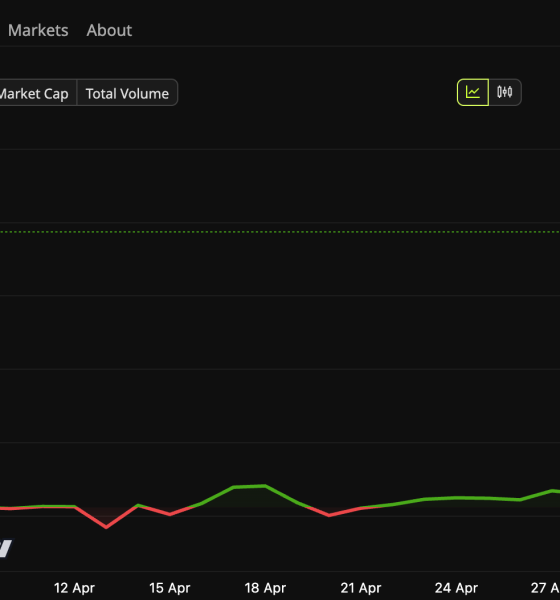Switch to candlestick chart view
Viewport: 560px width, 600px height.
[x=504, y=92]
